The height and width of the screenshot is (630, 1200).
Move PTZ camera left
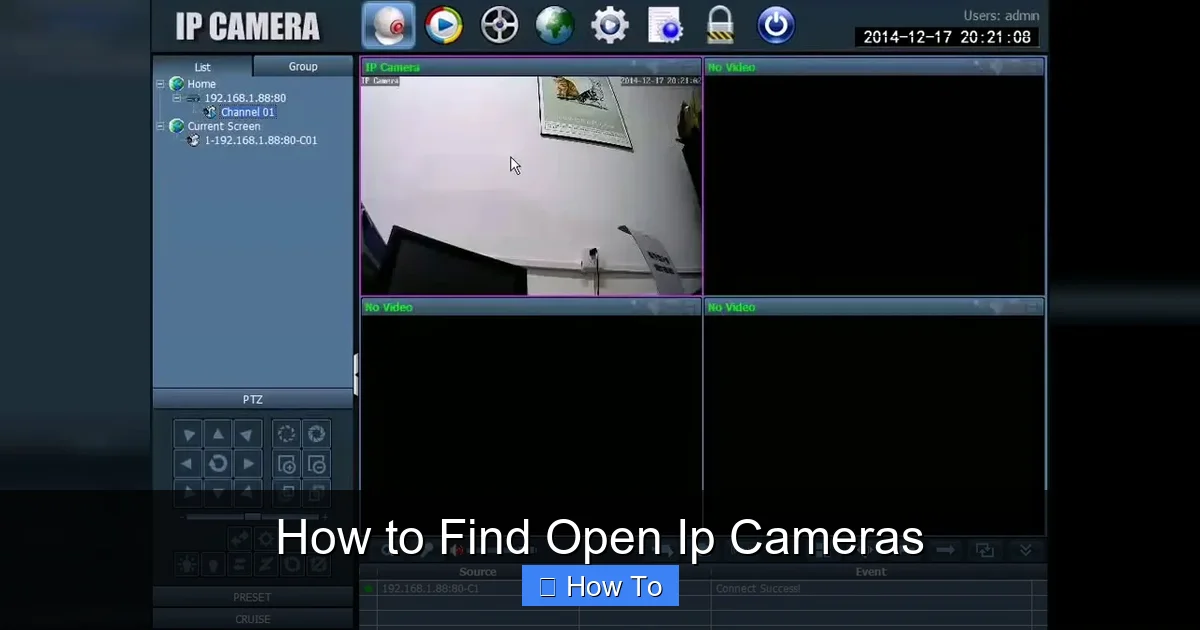click(187, 464)
